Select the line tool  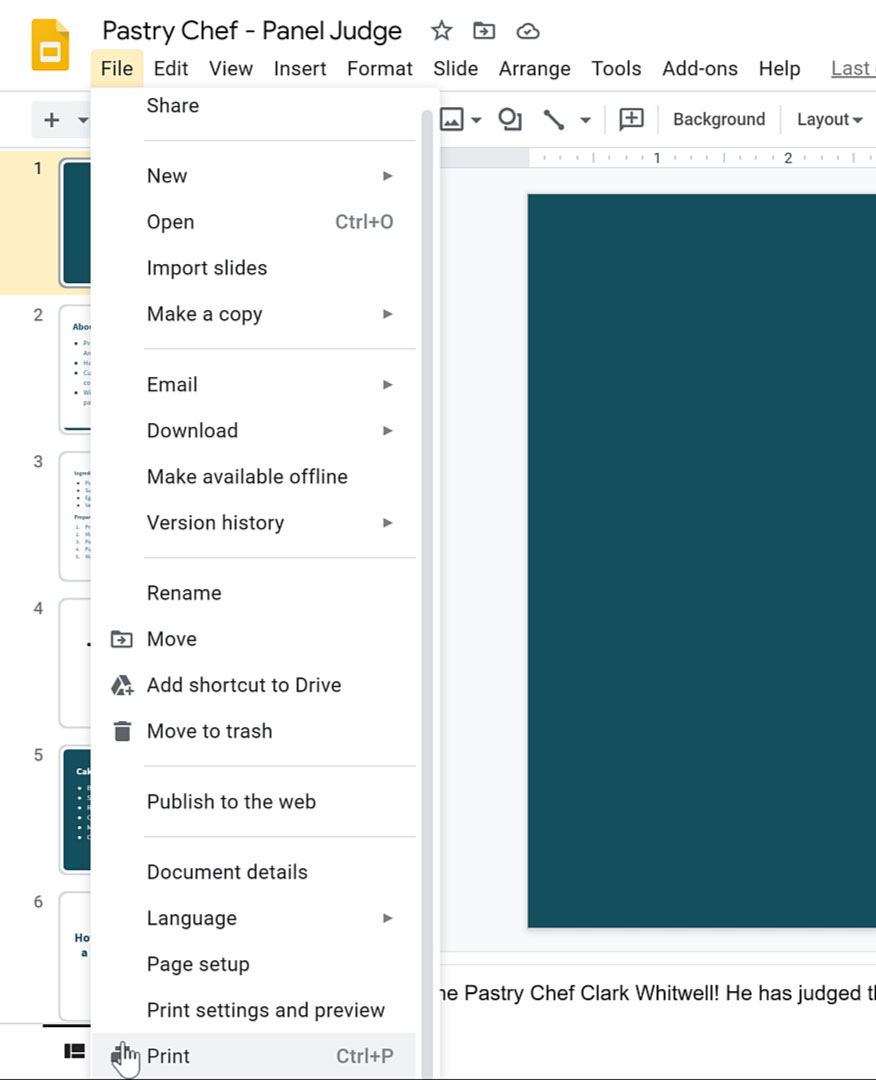click(554, 119)
